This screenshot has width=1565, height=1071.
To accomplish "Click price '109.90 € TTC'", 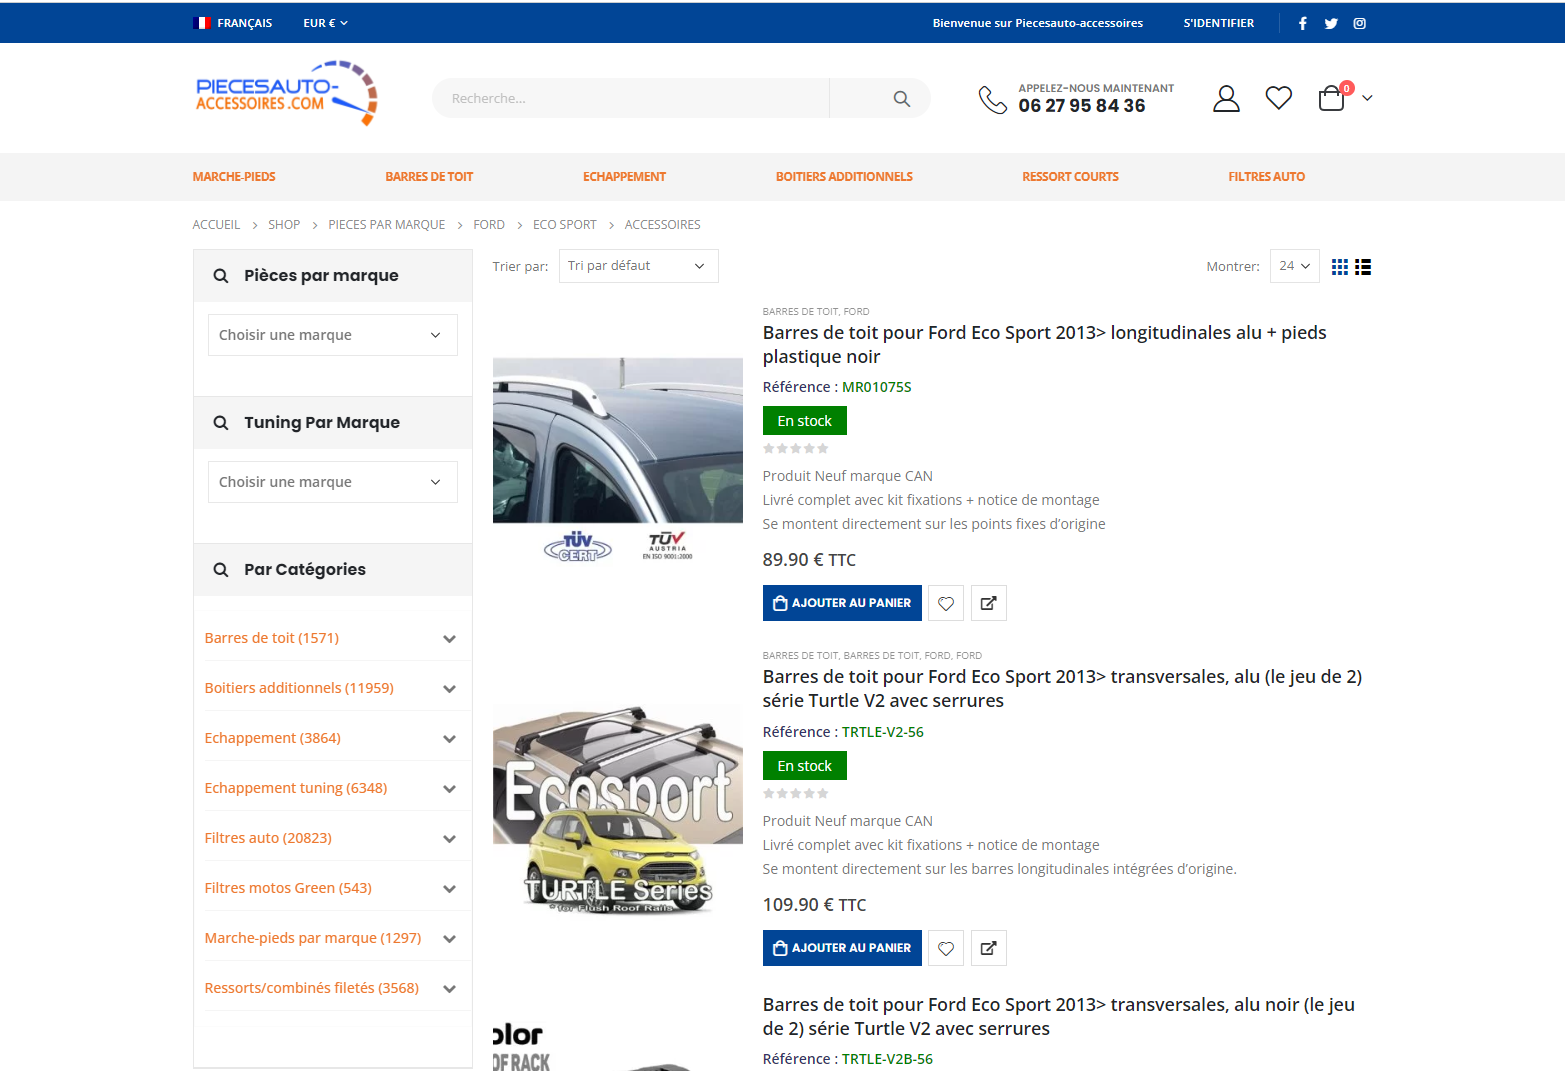I will click(x=814, y=905).
